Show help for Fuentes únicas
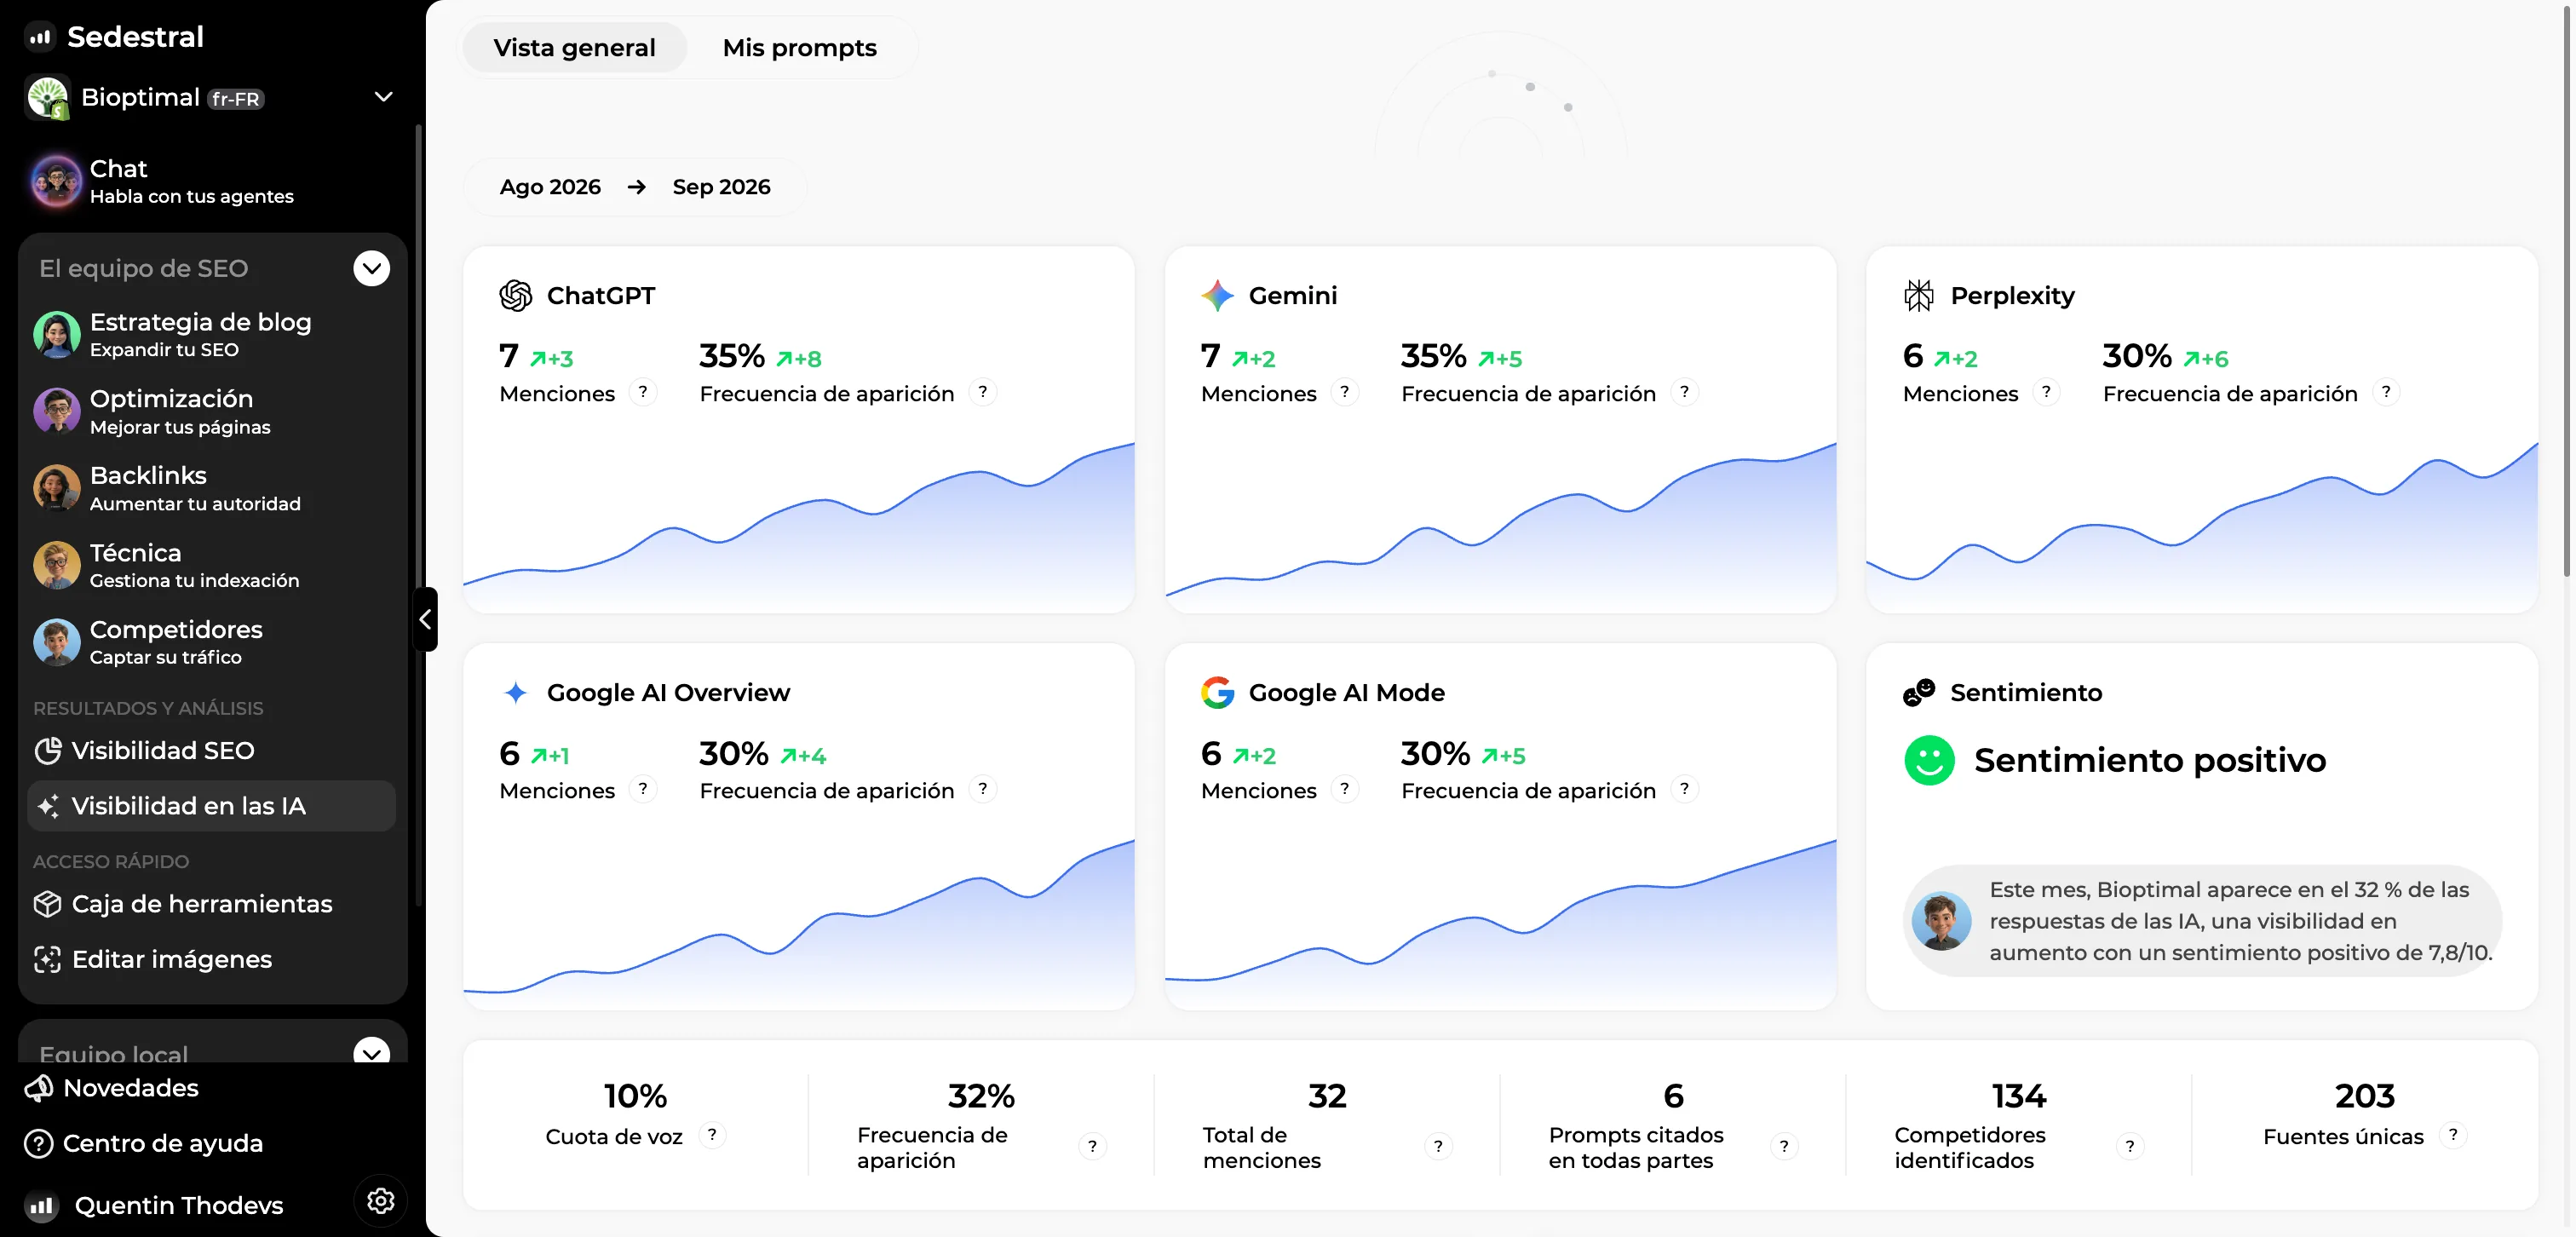Image resolution: width=2576 pixels, height=1237 pixels. [2453, 1135]
